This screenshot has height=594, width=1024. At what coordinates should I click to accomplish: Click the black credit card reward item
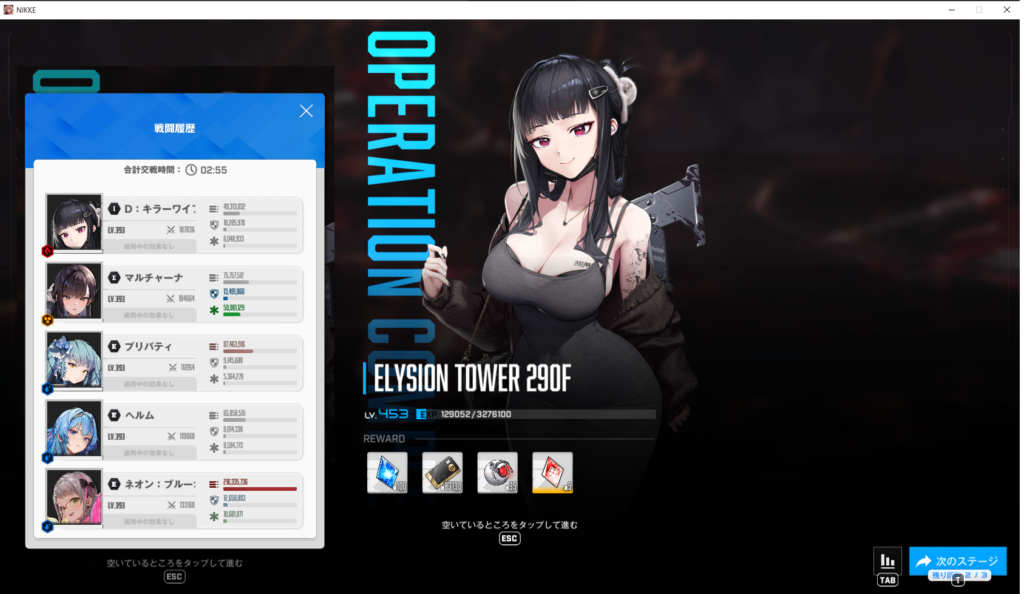[442, 472]
